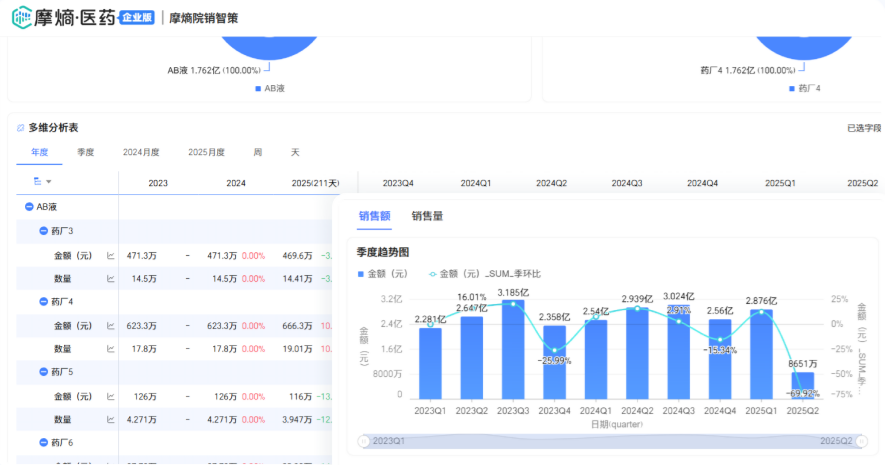The image size is (885, 465).
Task: Click the 已选字段 button
Action: click(863, 128)
